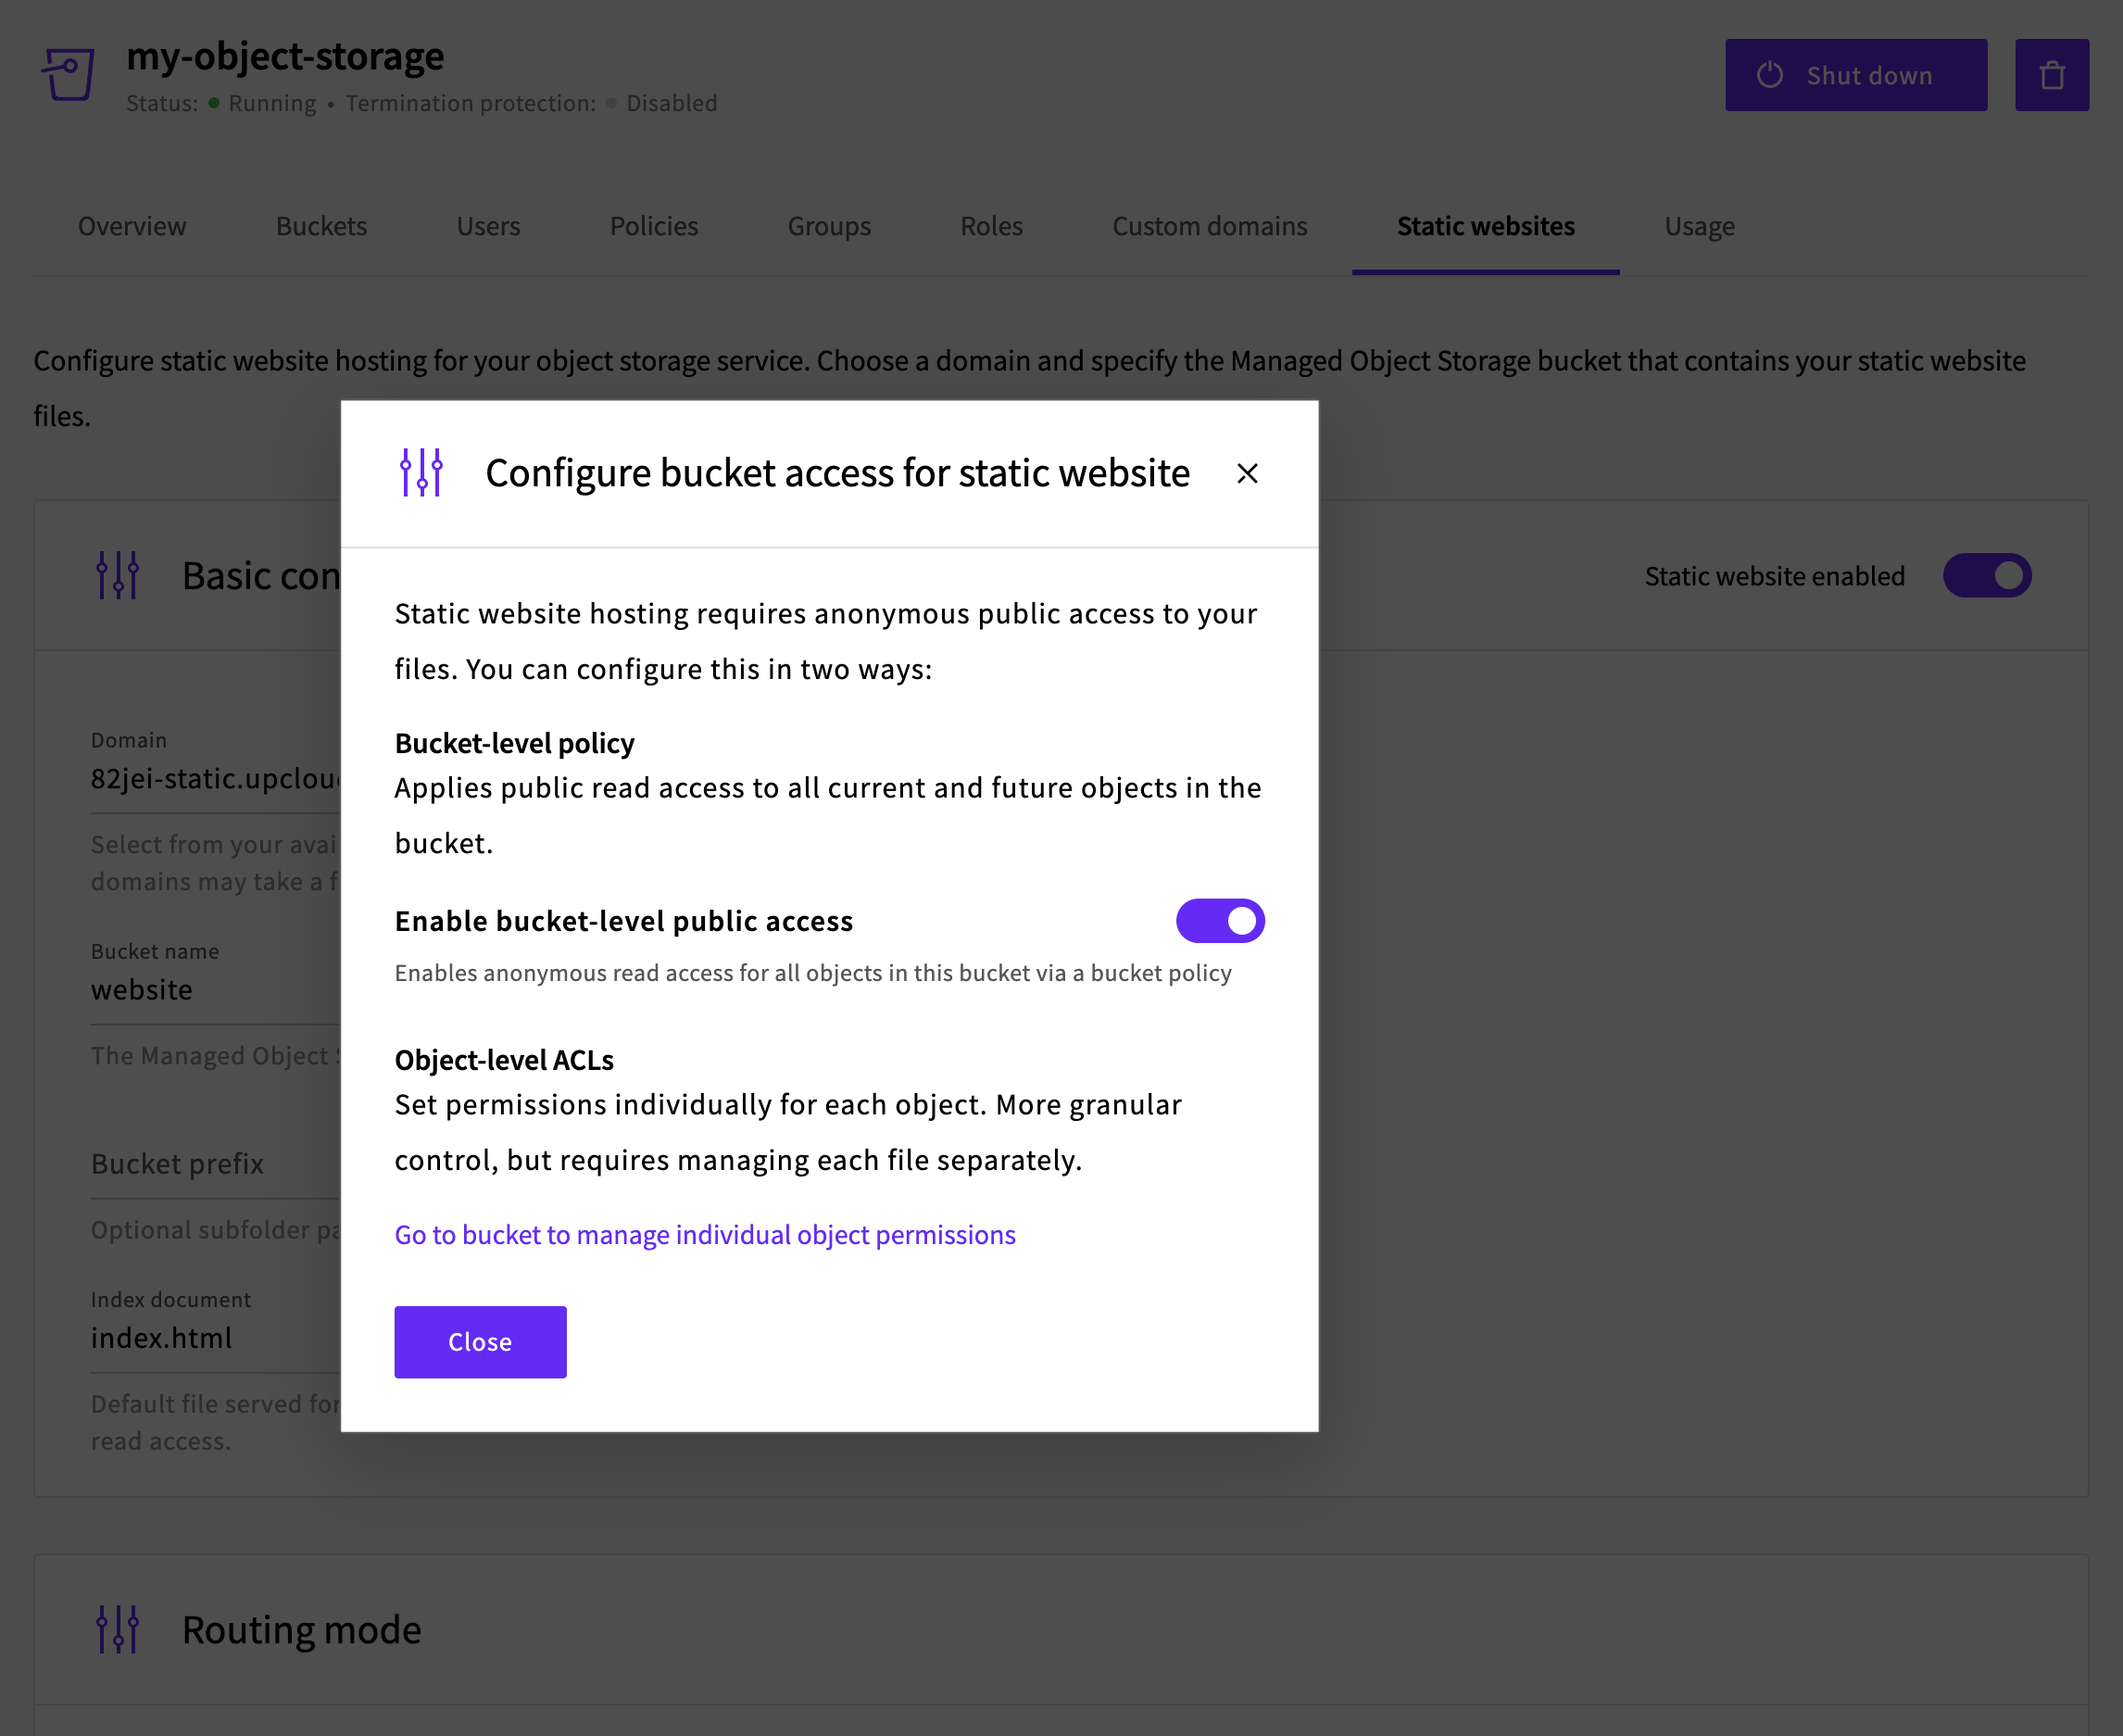This screenshot has width=2123, height=1736.
Task: Open the Users tab
Action: (x=488, y=226)
